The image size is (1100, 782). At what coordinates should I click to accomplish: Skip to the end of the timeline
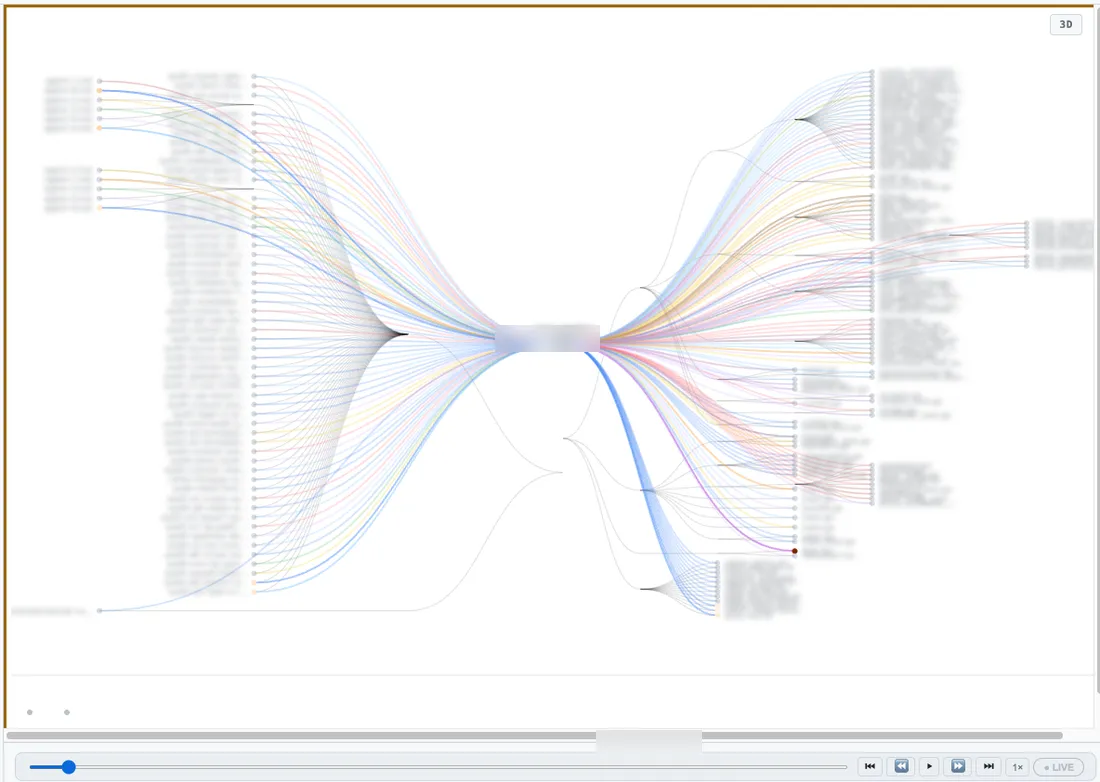(x=988, y=767)
